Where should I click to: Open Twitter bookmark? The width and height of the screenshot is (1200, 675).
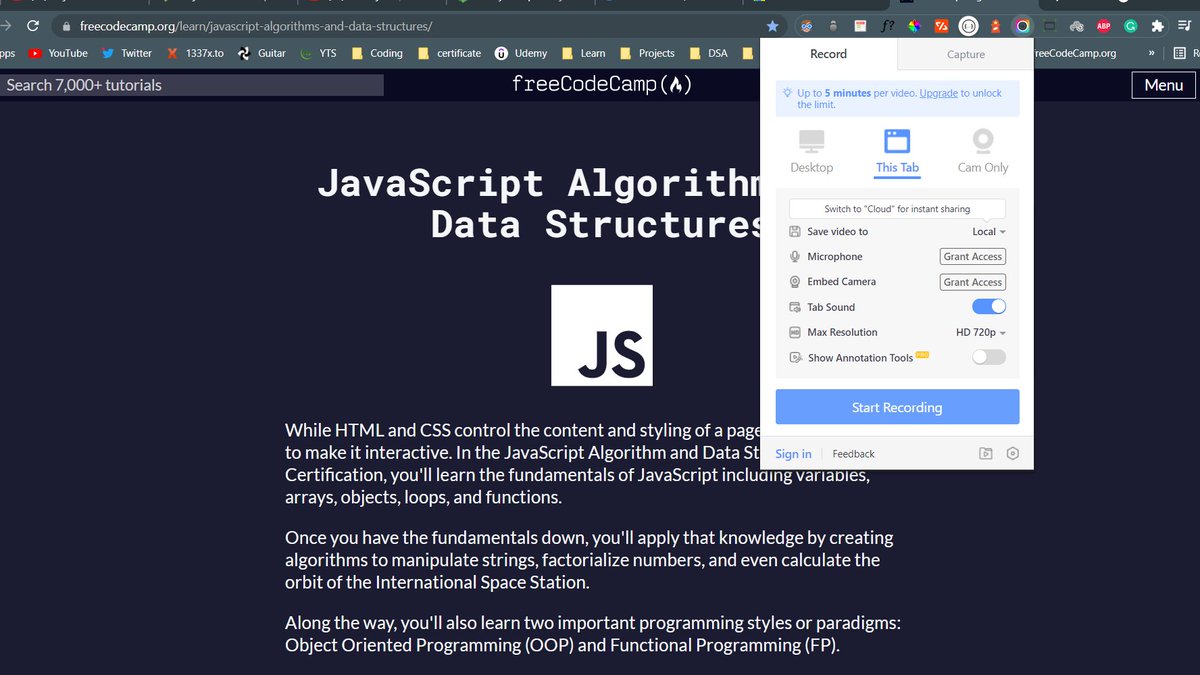pos(127,53)
